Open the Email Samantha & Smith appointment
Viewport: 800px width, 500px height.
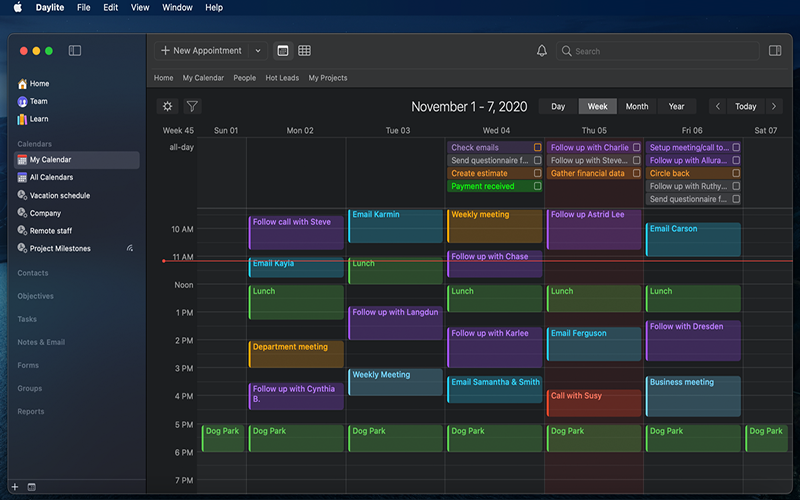click(494, 389)
